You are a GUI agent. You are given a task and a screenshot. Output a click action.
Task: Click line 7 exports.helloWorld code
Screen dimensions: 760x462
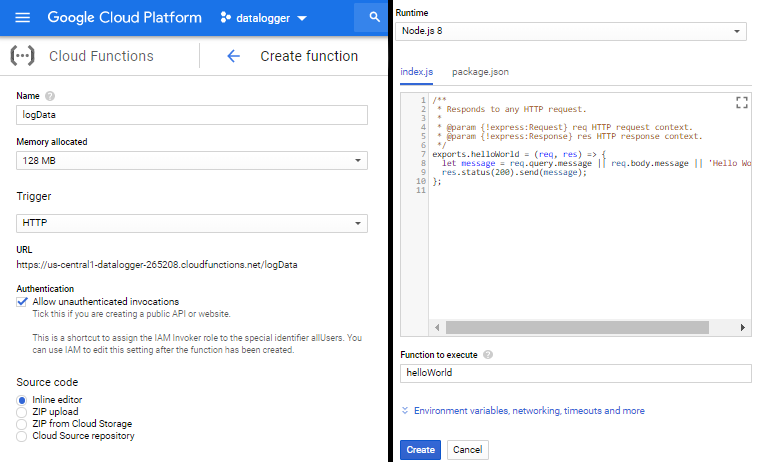tap(519, 154)
